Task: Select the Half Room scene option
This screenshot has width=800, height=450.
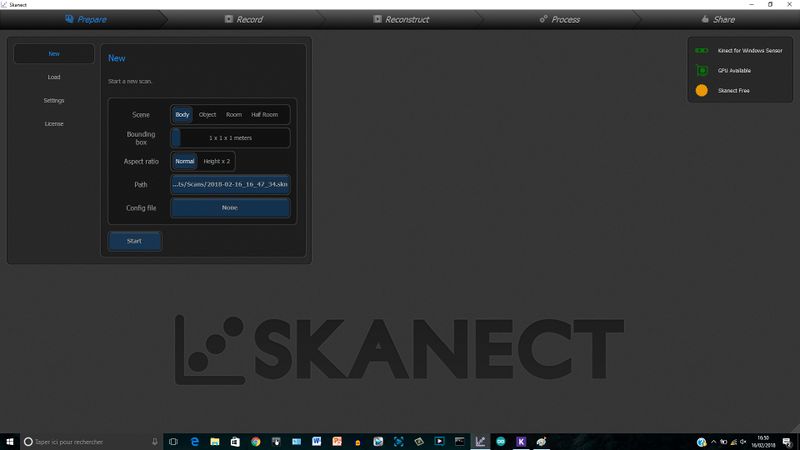Action: (x=264, y=115)
